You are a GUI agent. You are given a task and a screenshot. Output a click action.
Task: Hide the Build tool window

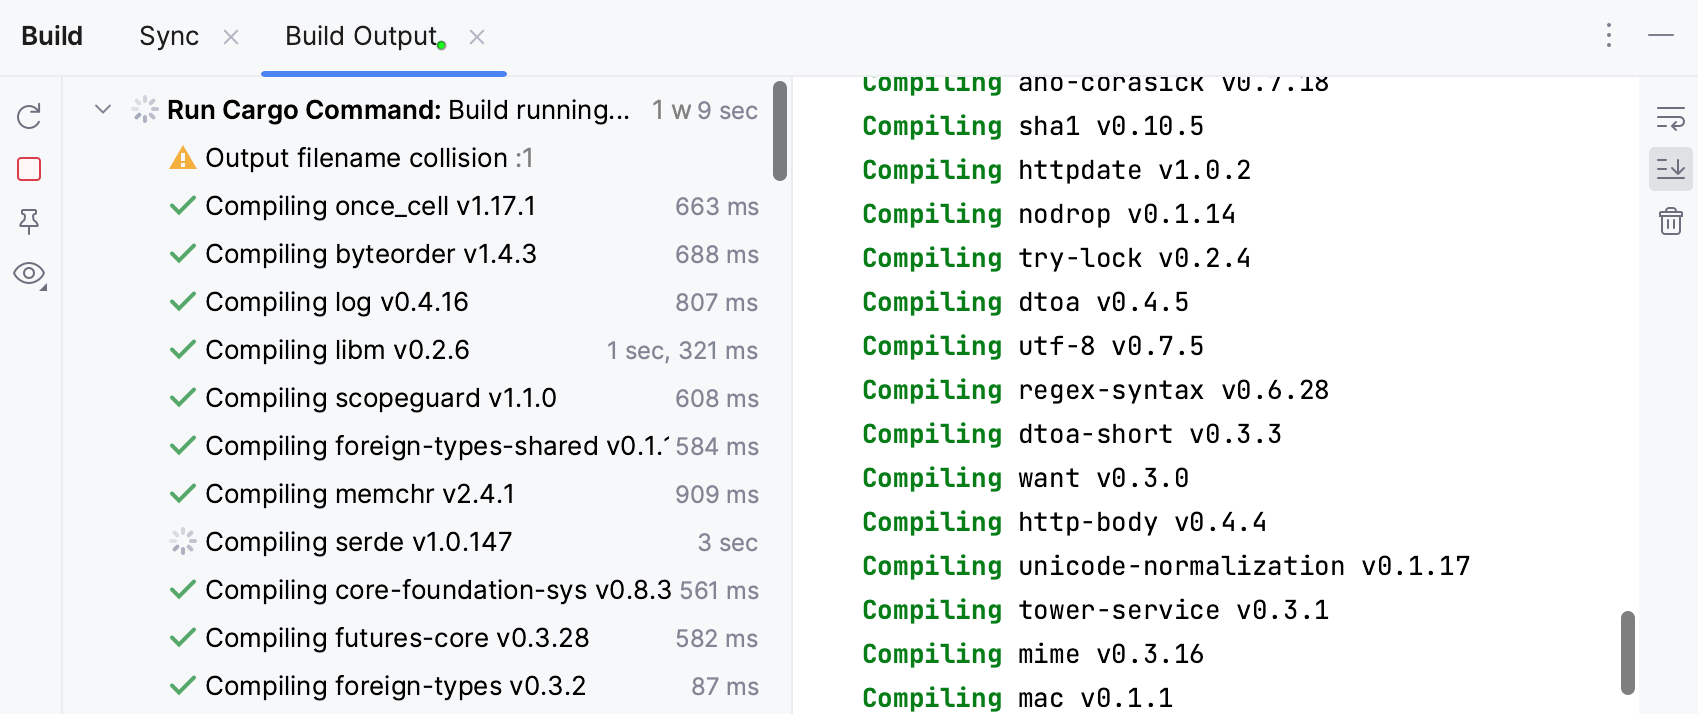(1661, 36)
